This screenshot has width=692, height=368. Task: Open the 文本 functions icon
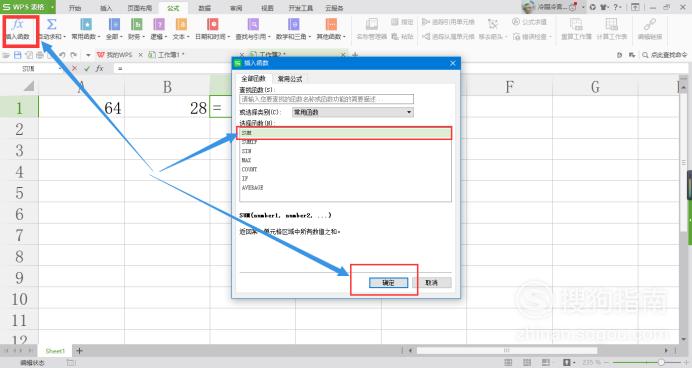coord(181,24)
